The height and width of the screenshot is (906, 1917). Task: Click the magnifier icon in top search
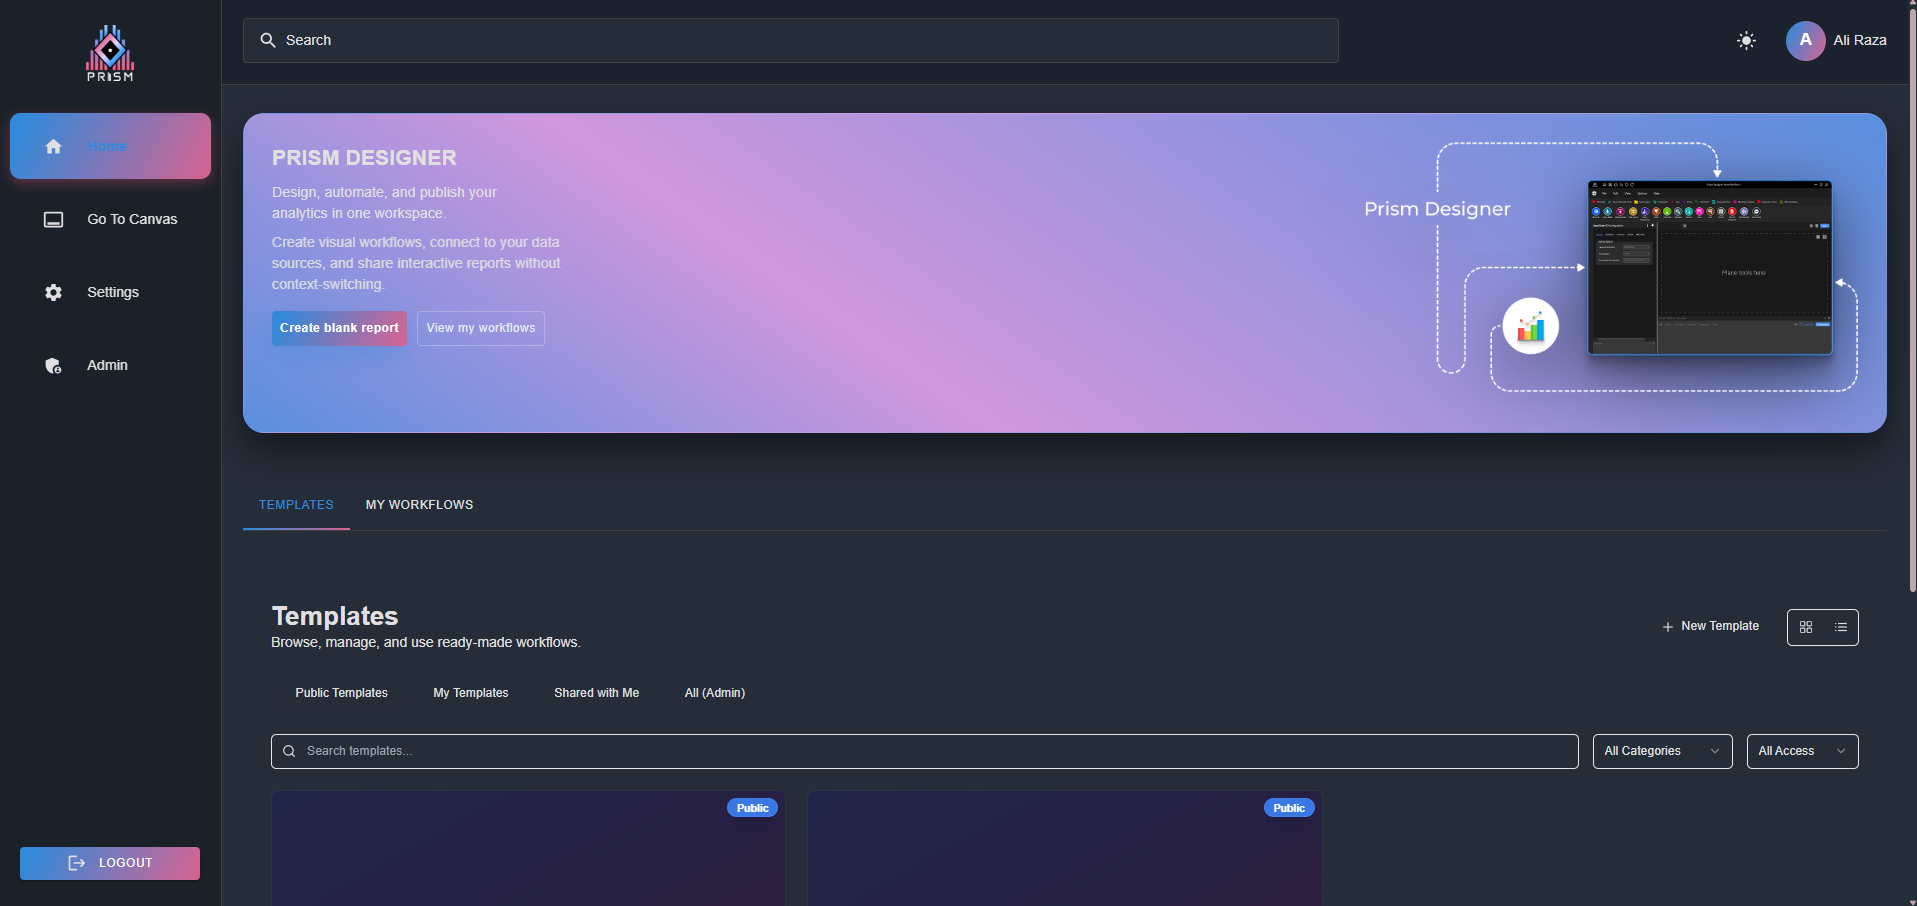coord(268,41)
